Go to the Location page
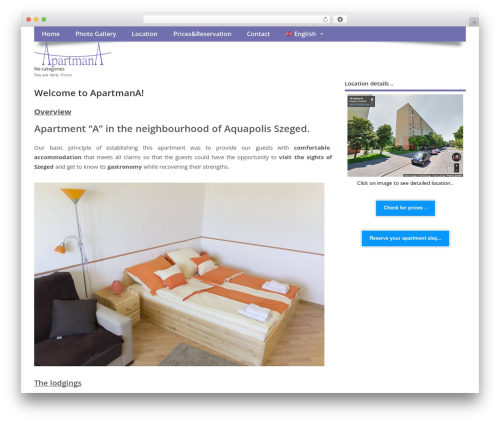 [144, 34]
